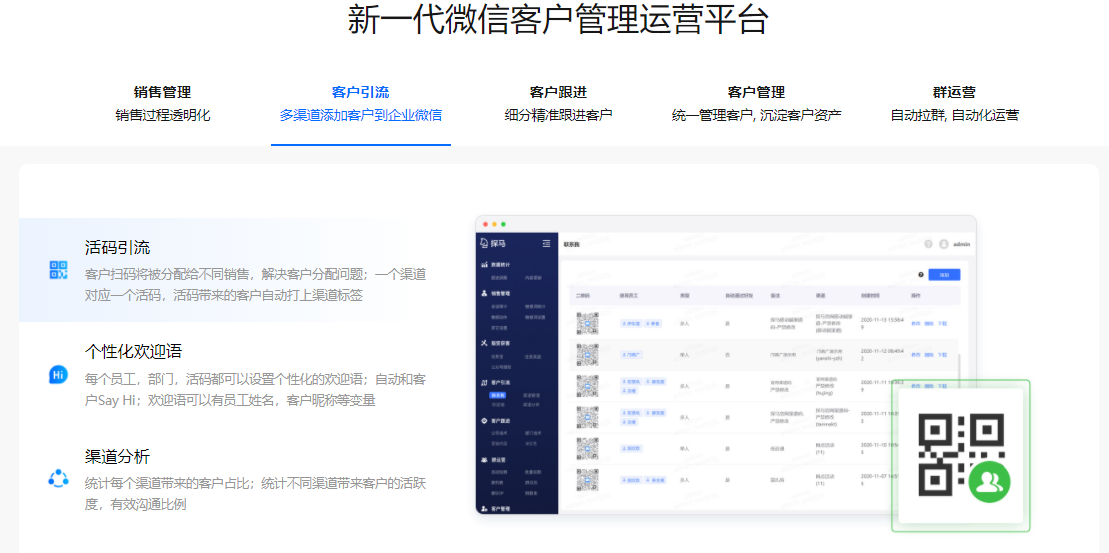Click the admin avatar icon in dashboard preview

click(x=943, y=244)
